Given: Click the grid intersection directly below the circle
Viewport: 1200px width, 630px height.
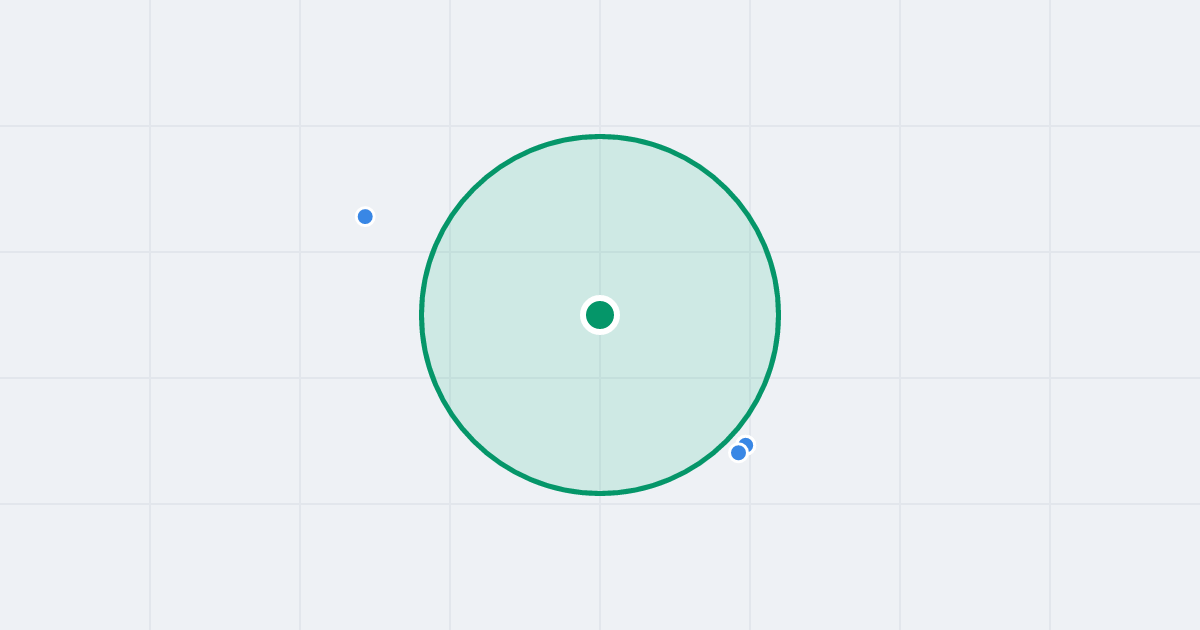Looking at the screenshot, I should click(x=600, y=504).
